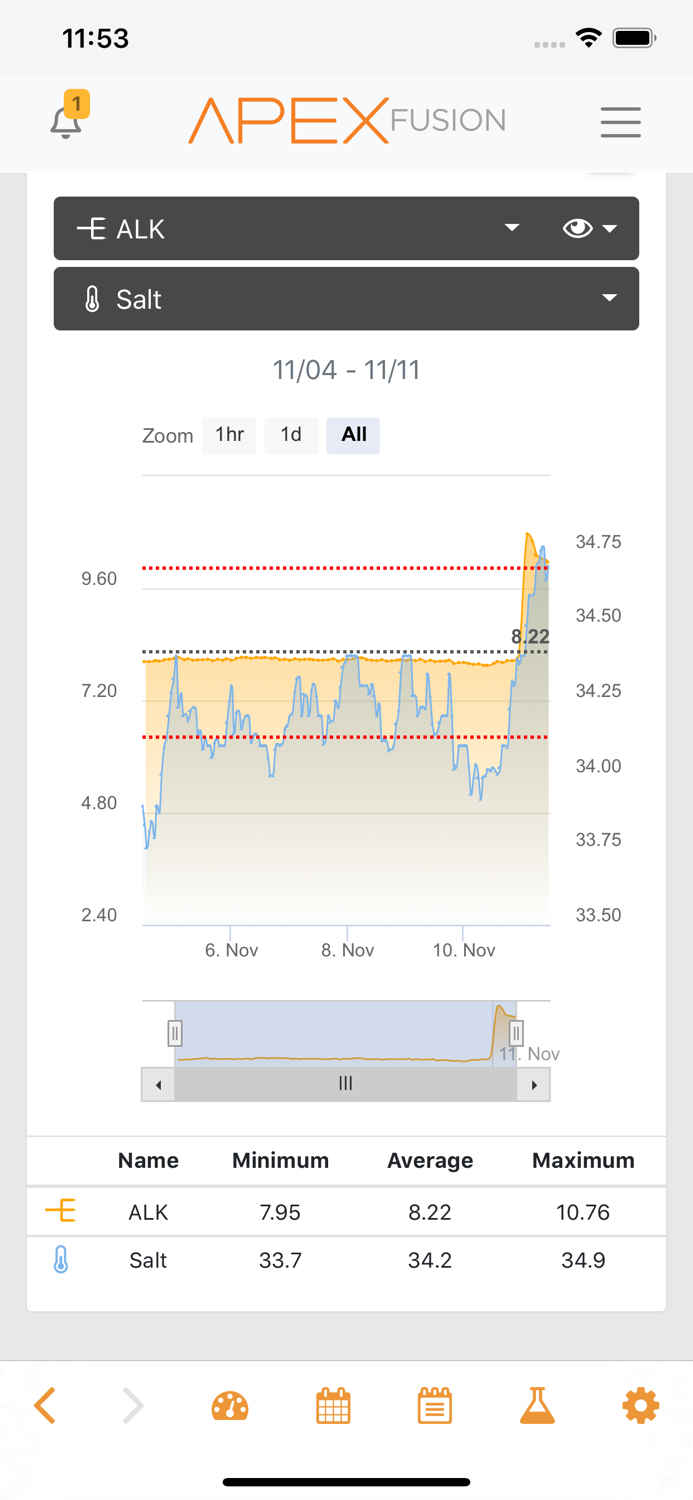Toggle the ALK eye visibility
The height and width of the screenshot is (1500, 693).
pos(577,229)
